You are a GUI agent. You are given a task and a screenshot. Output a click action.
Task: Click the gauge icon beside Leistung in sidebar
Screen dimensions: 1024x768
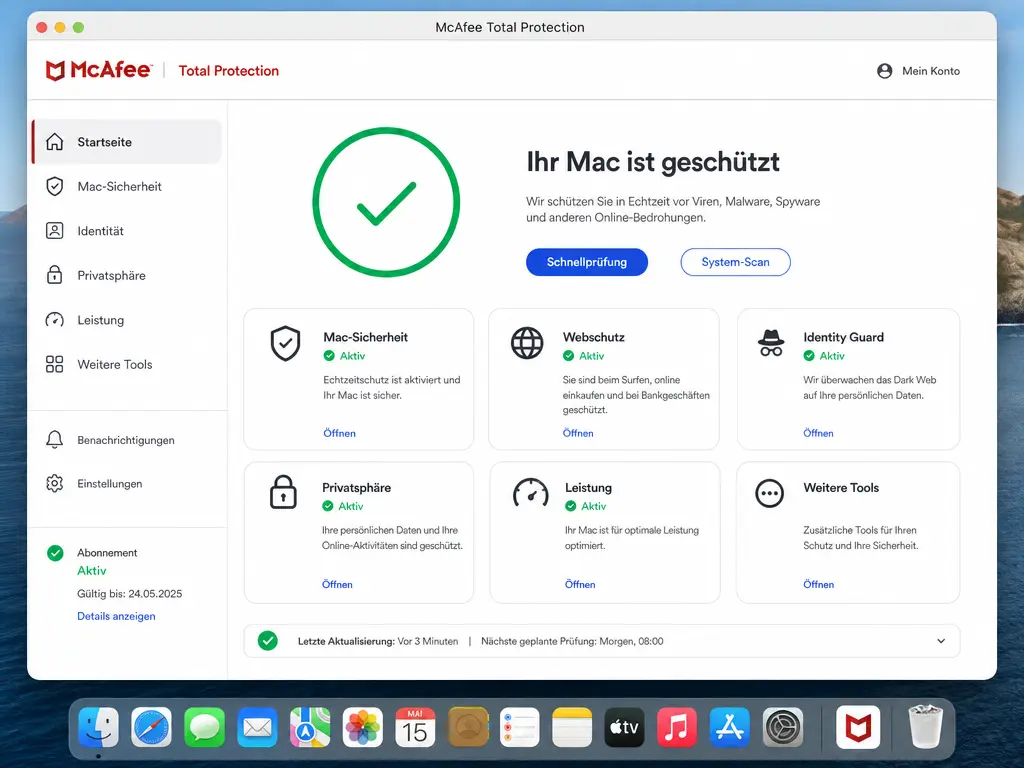pos(55,320)
